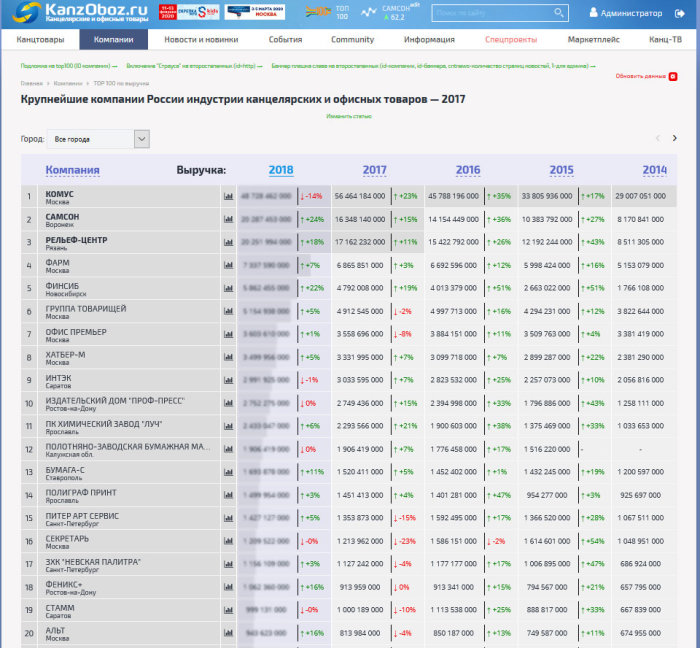700x648 pixels.
Task: Open chart icon for СТАММ row
Action: click(x=228, y=610)
